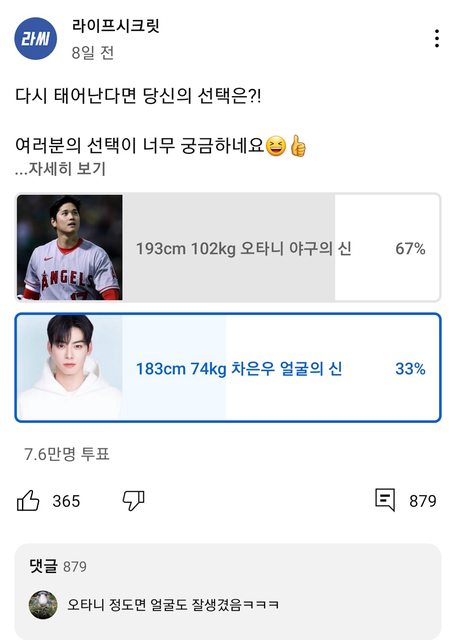This screenshot has width=456, height=640.
Task: Dislike the post with thumbs-down icon
Action: [133, 500]
